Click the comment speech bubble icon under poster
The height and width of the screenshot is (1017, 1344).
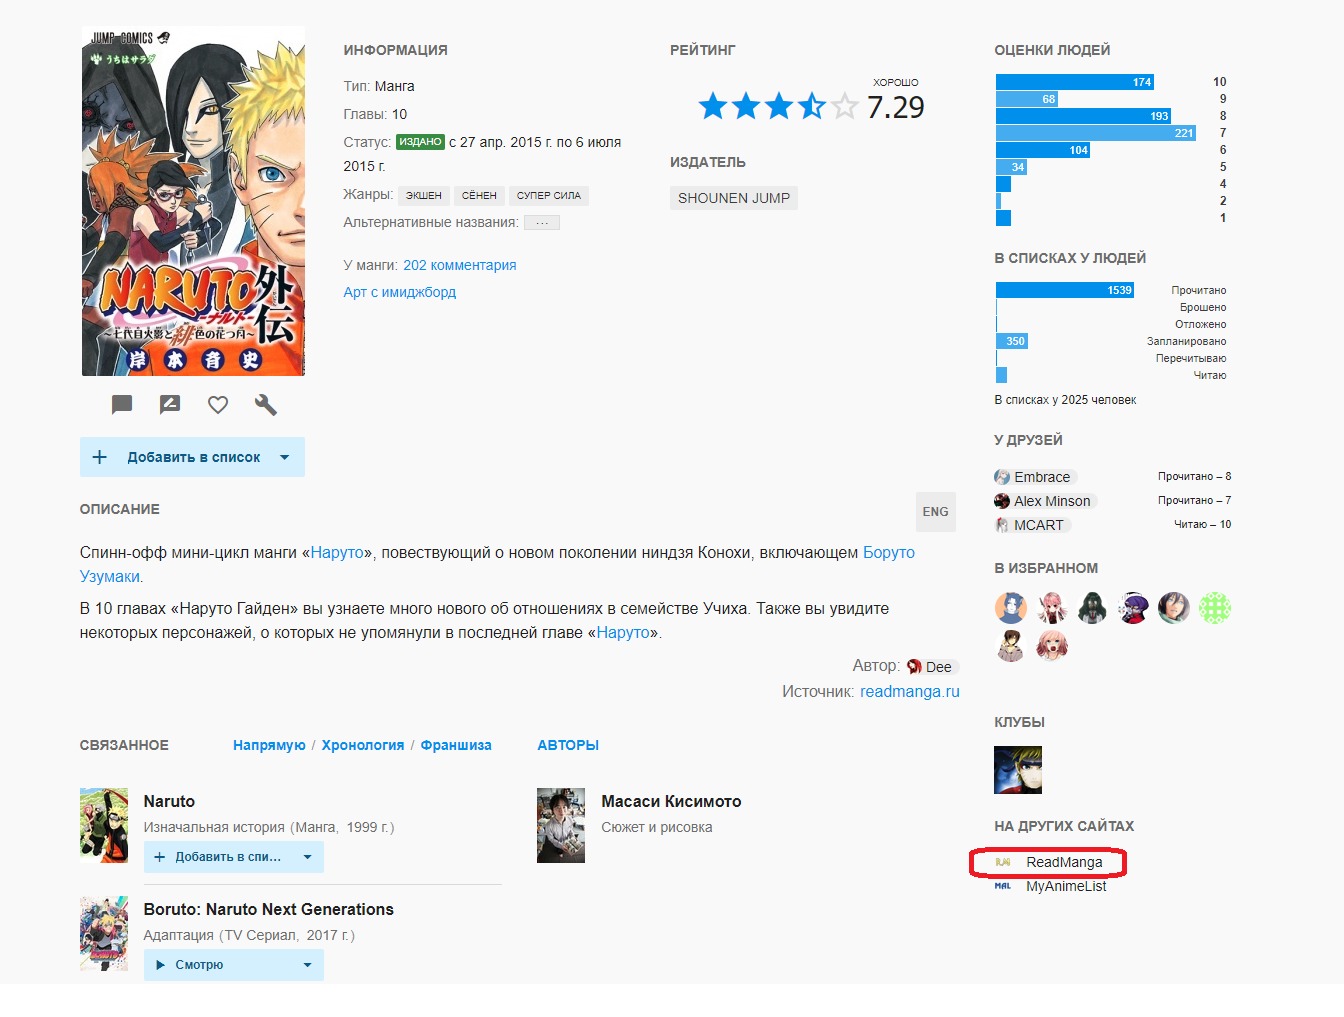tap(122, 405)
